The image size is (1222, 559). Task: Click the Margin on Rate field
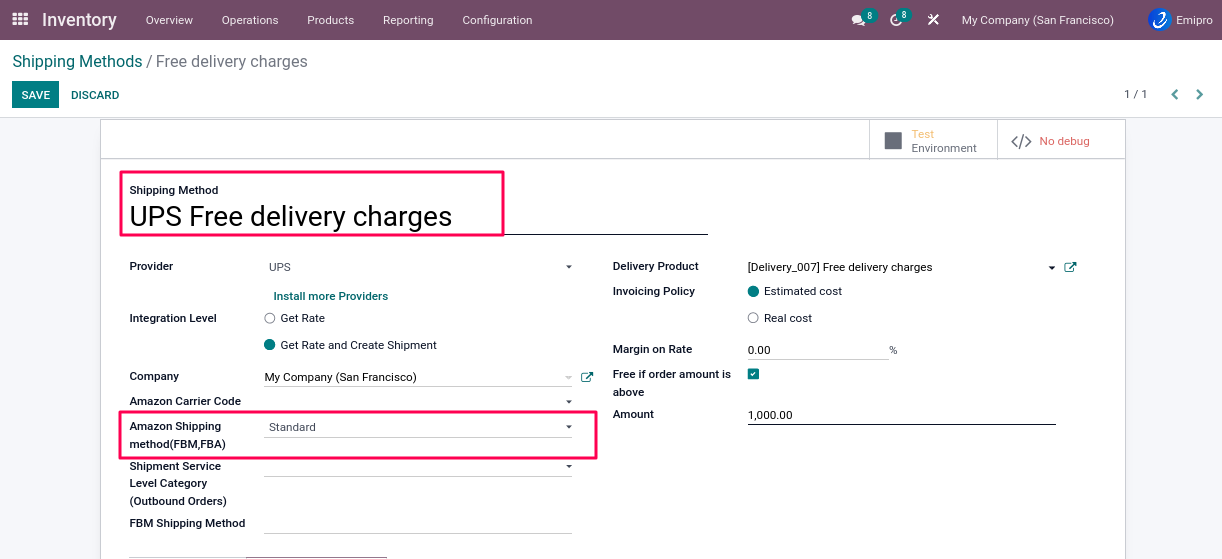click(816, 350)
